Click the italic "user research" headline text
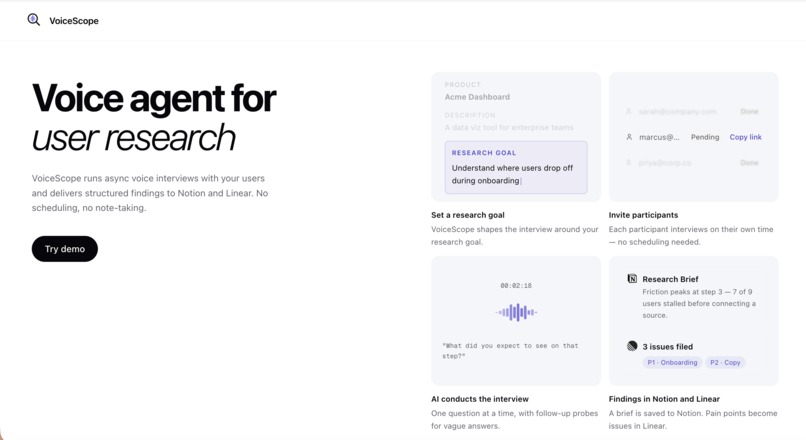Viewport: 806px width, 440px height. 134,138
